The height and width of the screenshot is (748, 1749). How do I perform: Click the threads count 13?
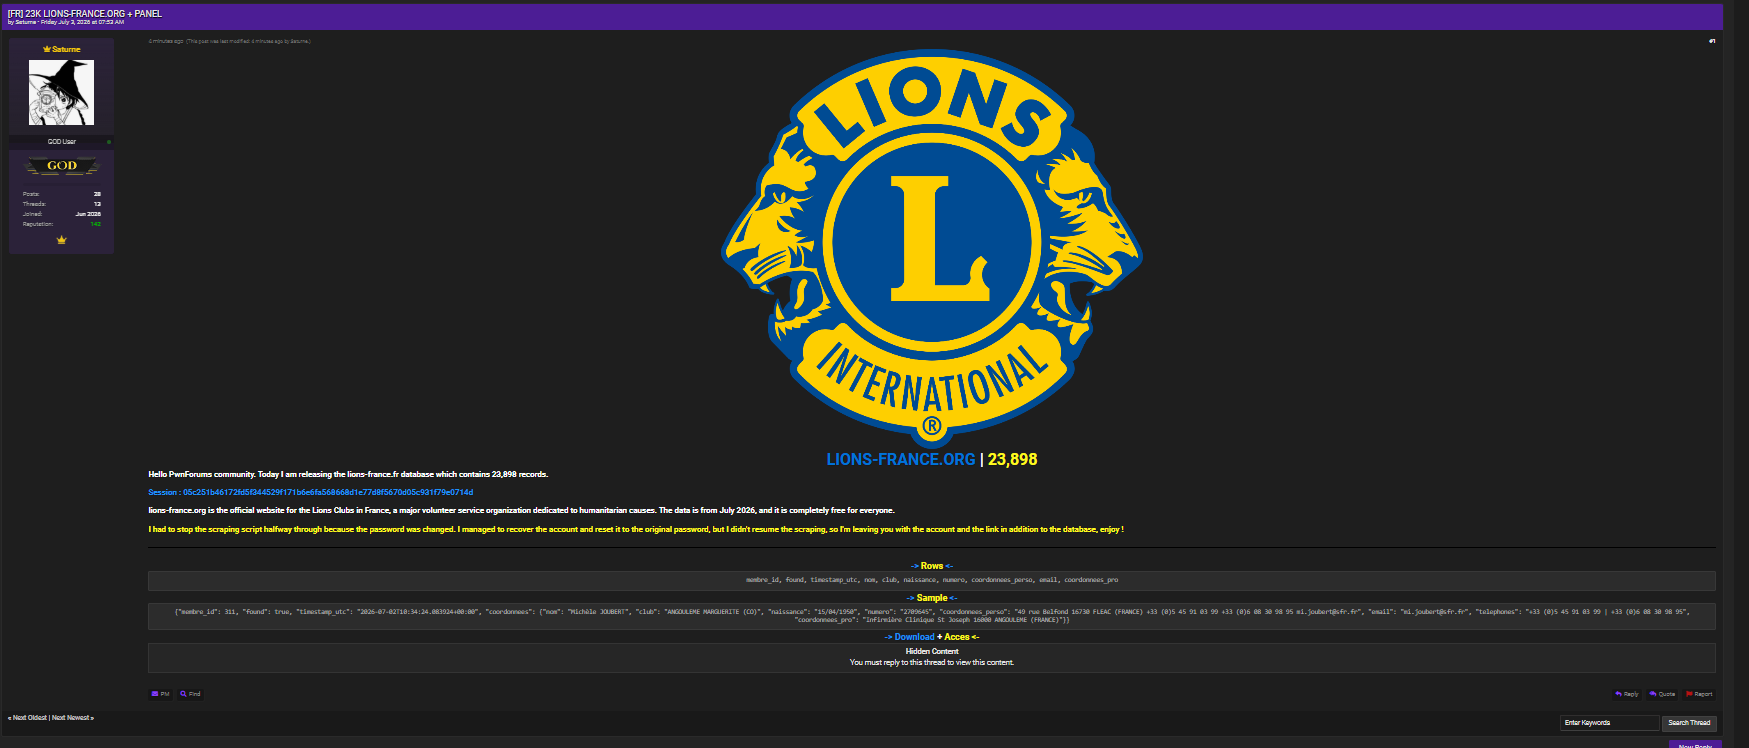click(97, 204)
